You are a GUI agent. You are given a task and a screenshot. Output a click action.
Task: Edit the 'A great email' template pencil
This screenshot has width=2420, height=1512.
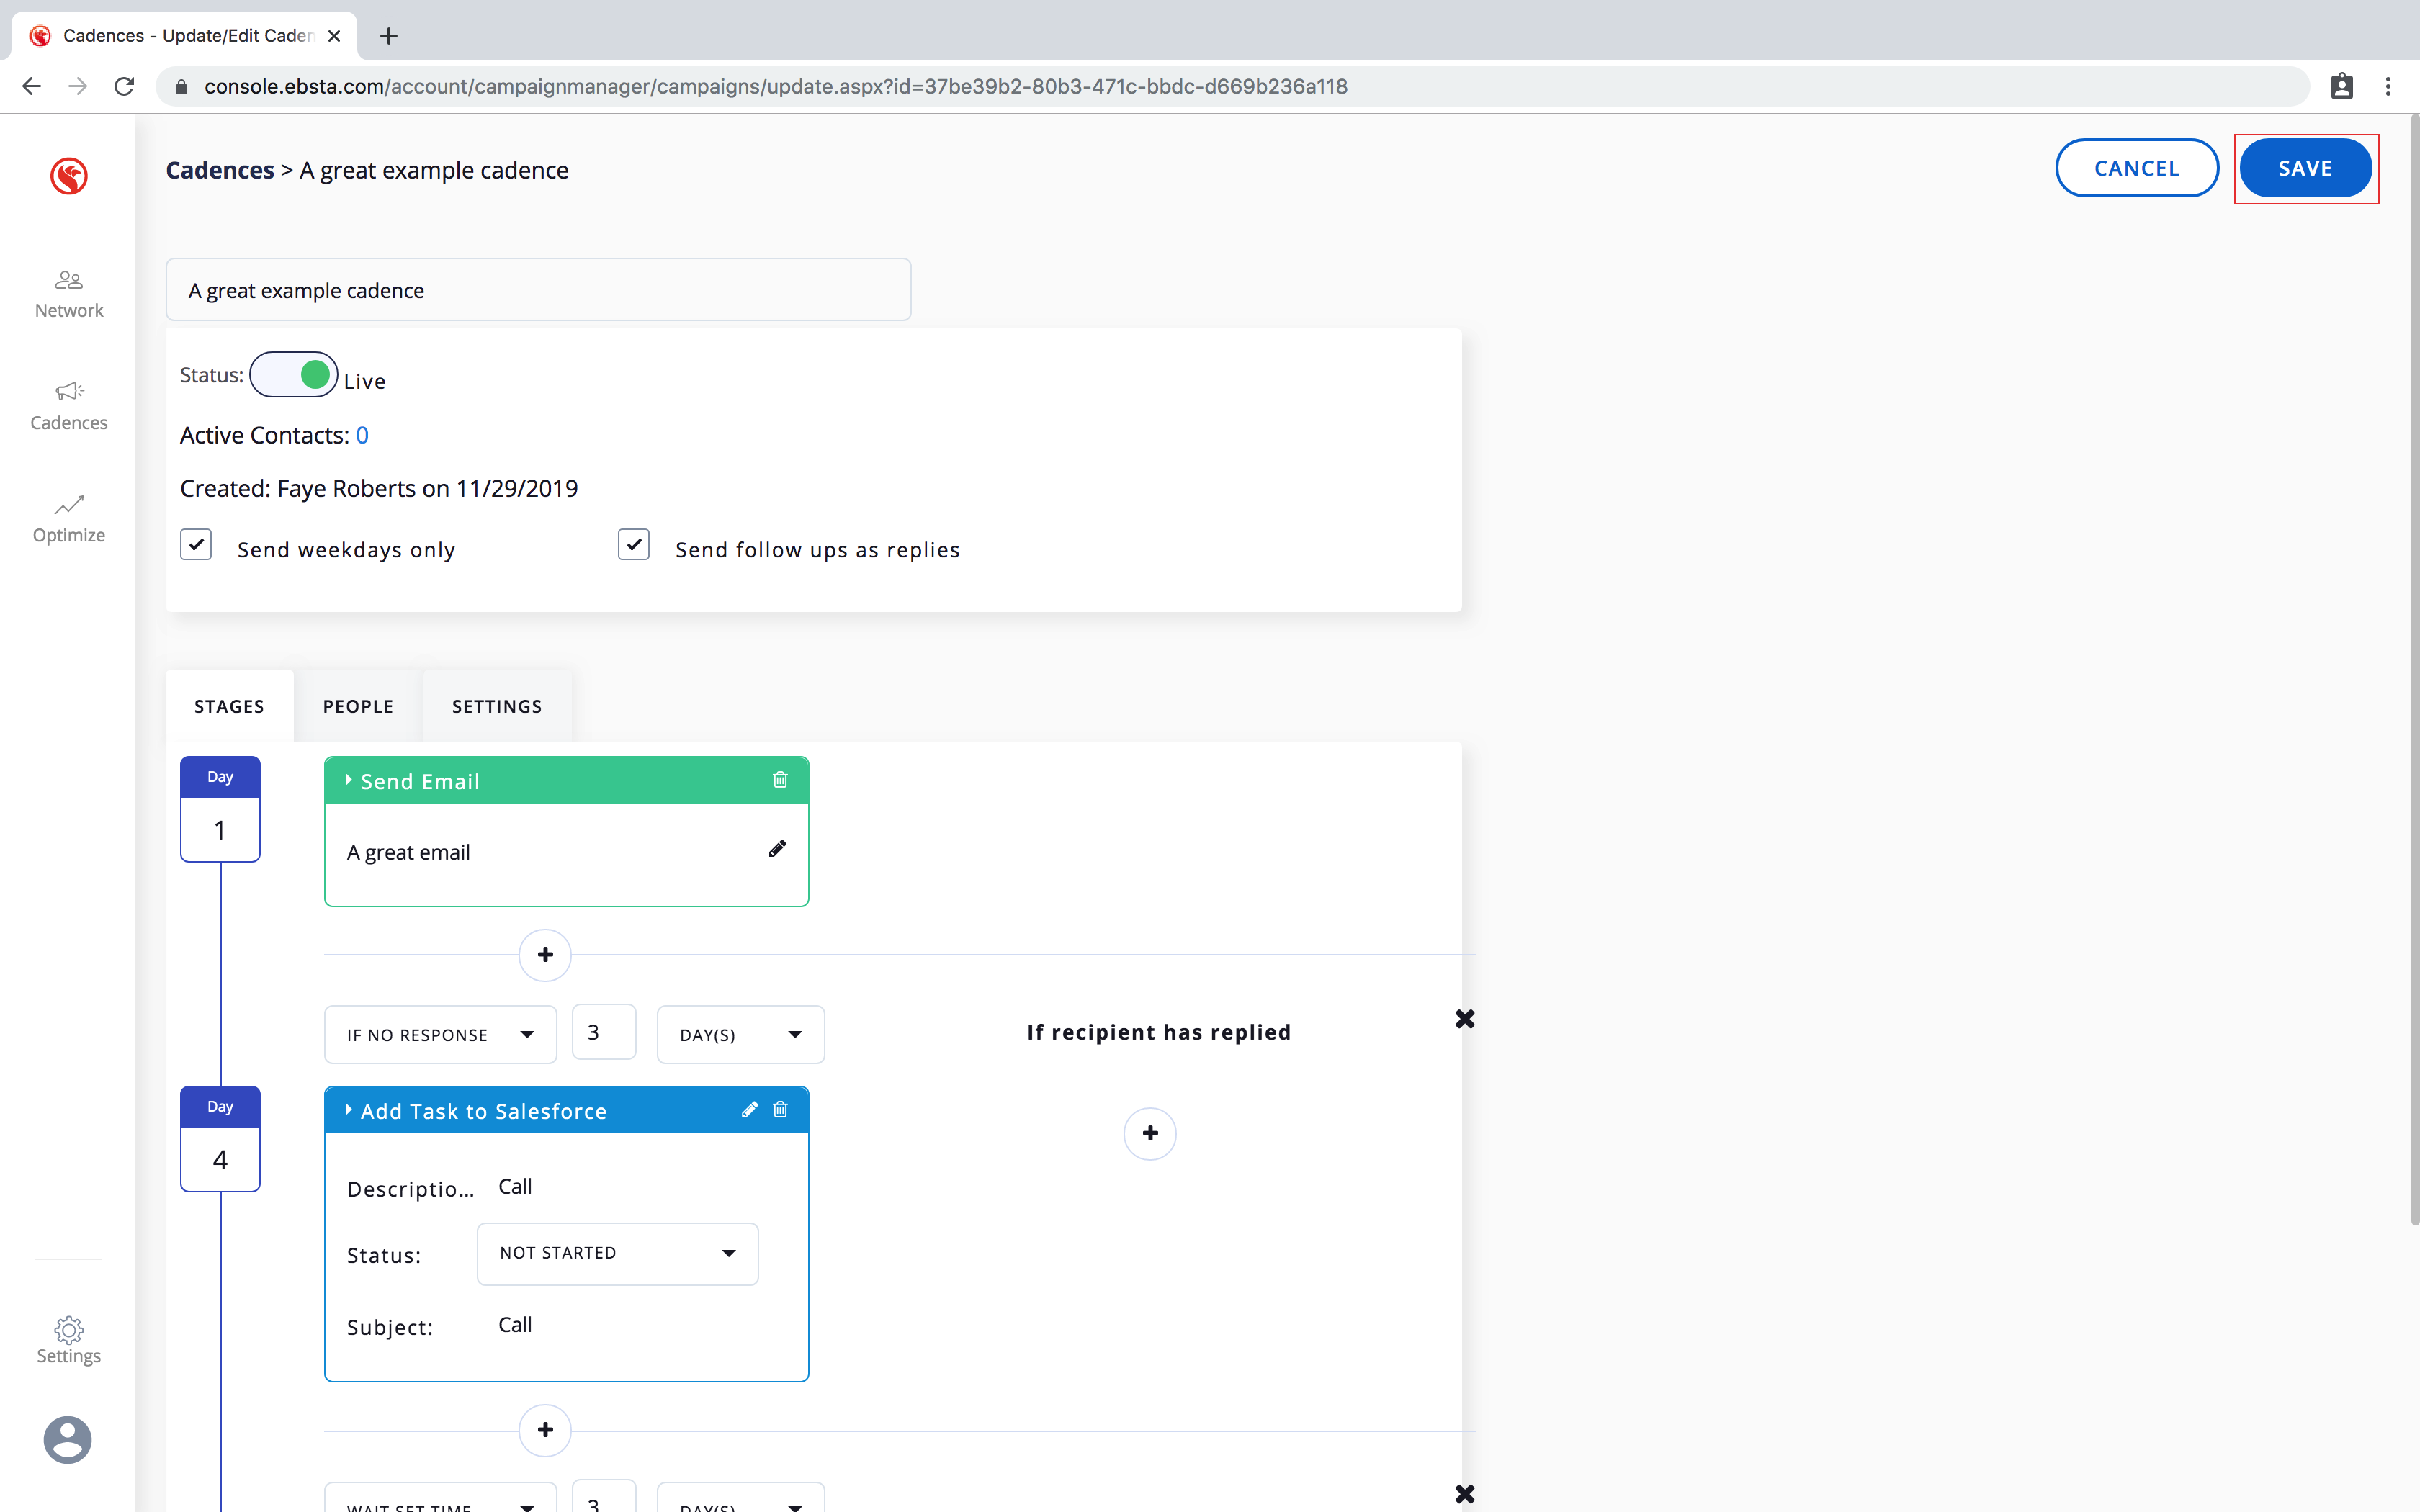pyautogui.click(x=777, y=849)
